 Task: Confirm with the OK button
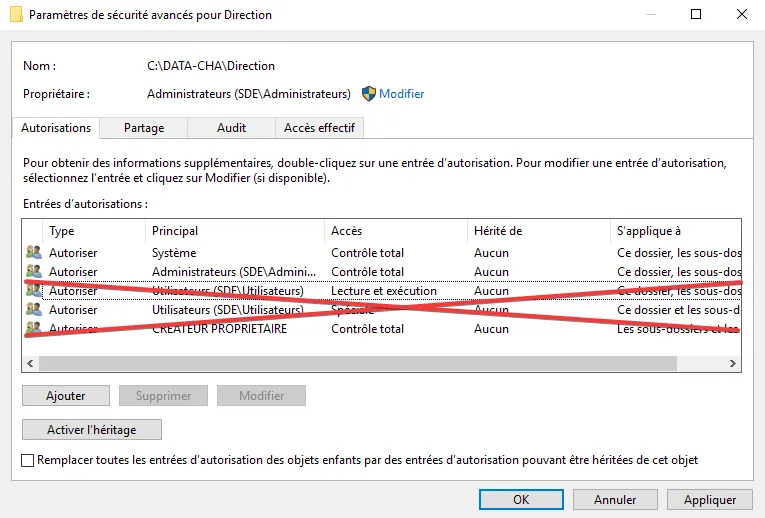[x=521, y=499]
